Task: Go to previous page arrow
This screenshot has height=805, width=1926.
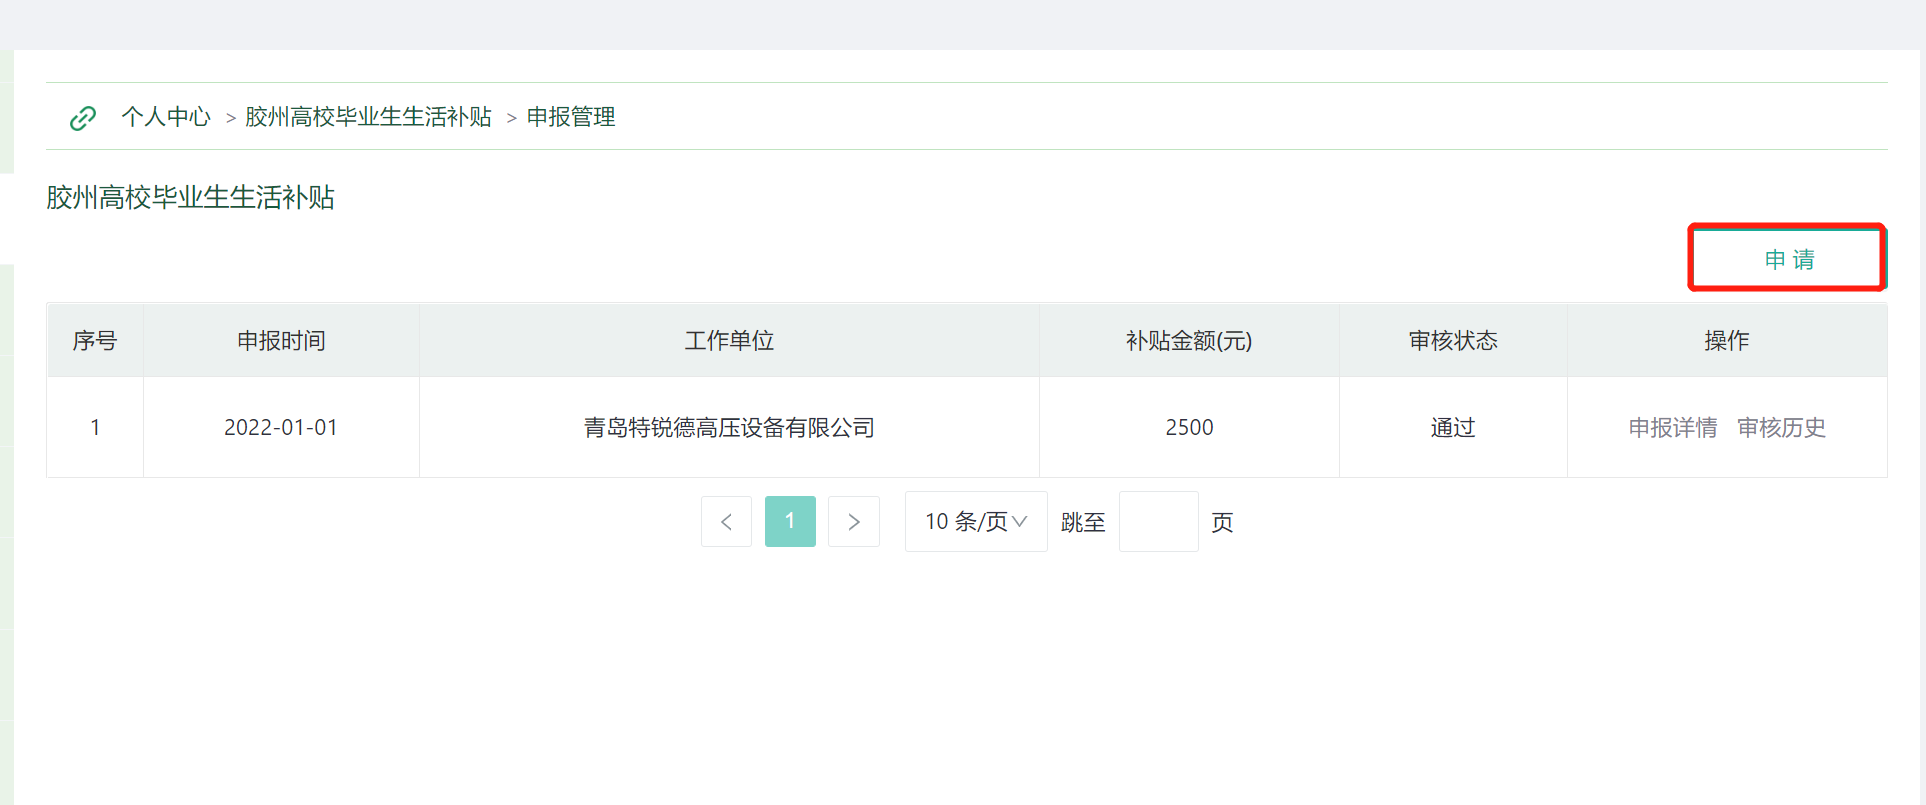Action: coord(726,521)
